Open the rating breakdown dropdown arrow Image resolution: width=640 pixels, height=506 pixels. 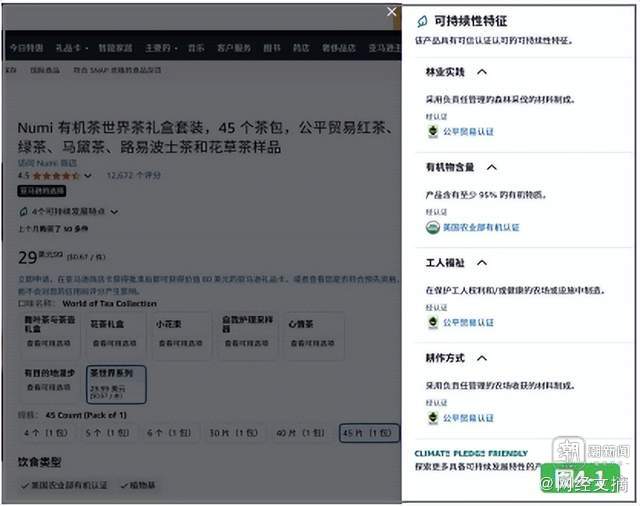pos(87,176)
